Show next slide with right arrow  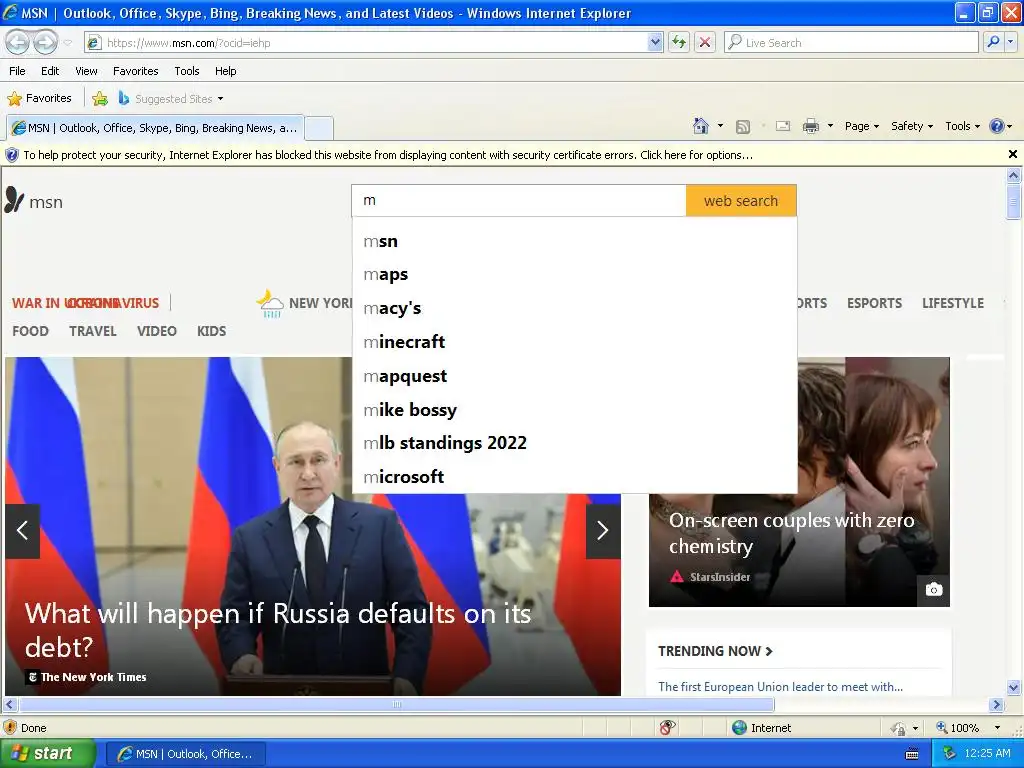[x=603, y=531]
